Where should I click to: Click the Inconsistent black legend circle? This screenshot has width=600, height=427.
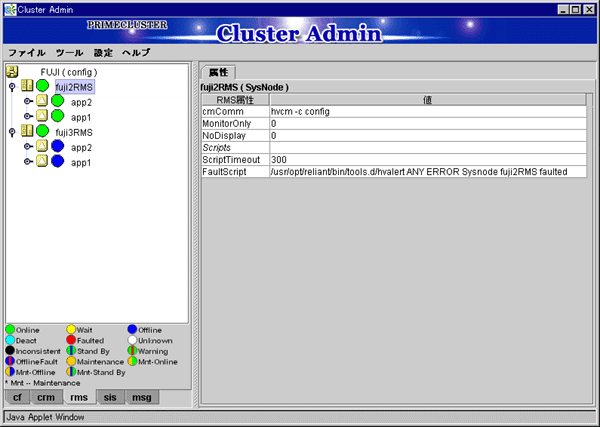click(10, 350)
